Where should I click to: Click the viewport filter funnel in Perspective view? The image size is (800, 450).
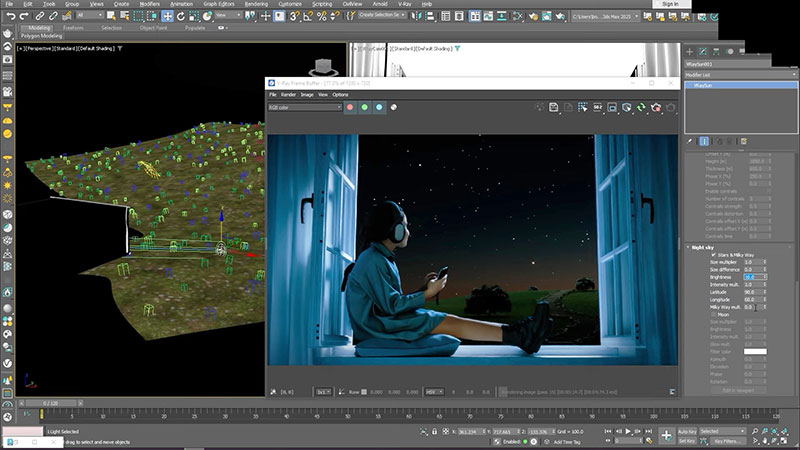(x=120, y=48)
